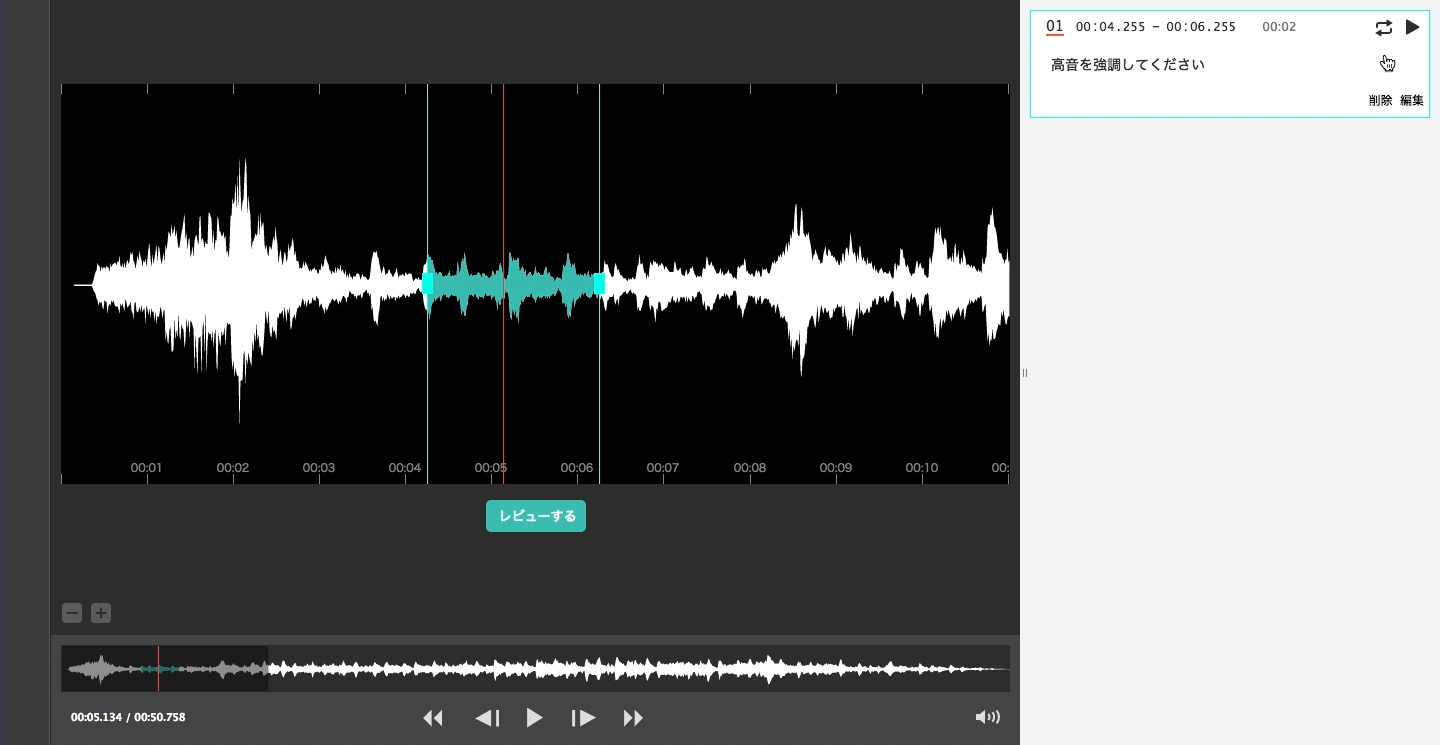The image size is (1440, 745).
Task: Zoom out the waveform with minus button
Action: pyautogui.click(x=72, y=613)
